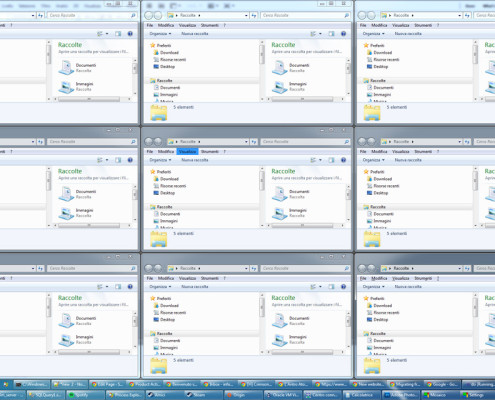
Task: Open Help icon in top-middle window
Action: point(343,34)
